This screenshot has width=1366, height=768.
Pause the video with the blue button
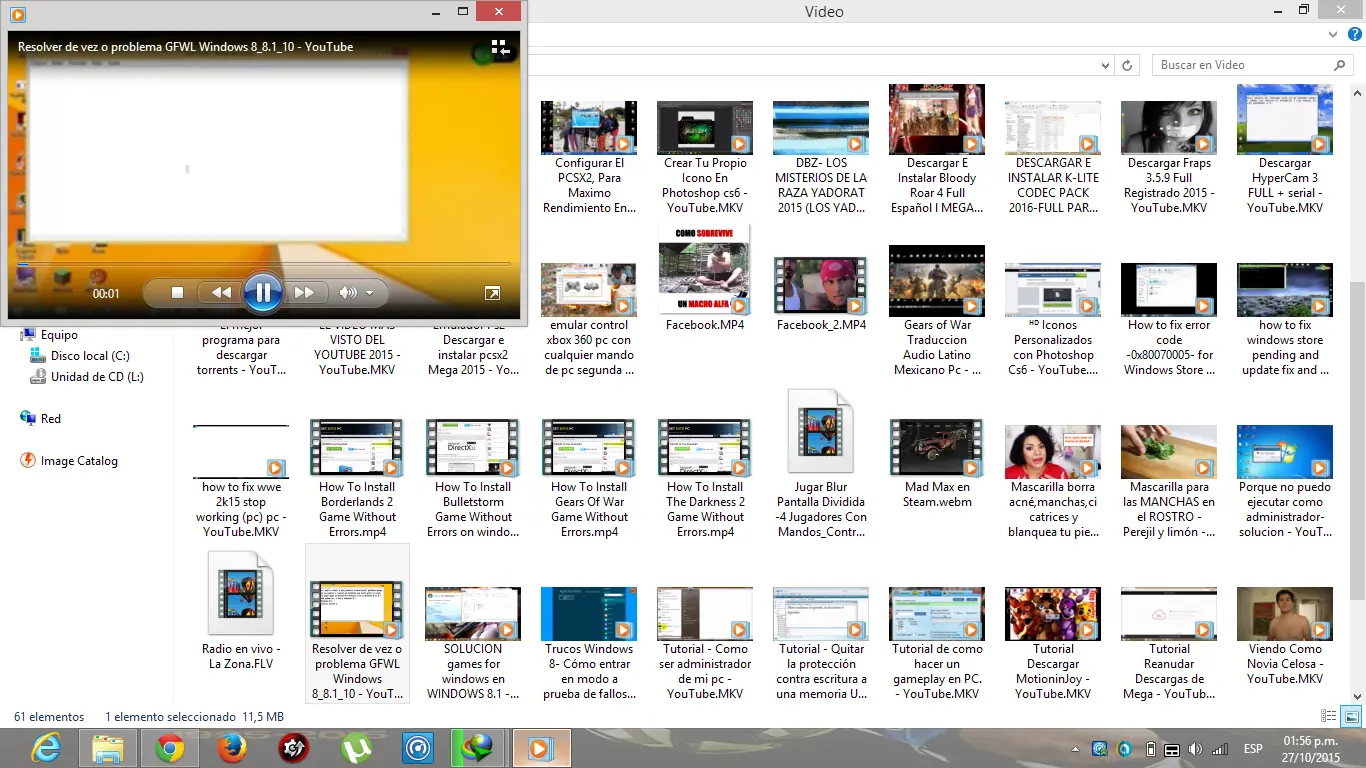(x=262, y=293)
